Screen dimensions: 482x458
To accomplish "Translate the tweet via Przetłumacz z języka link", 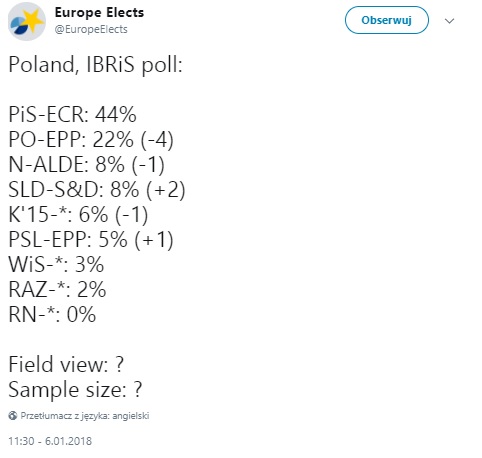I will (x=85, y=416).
